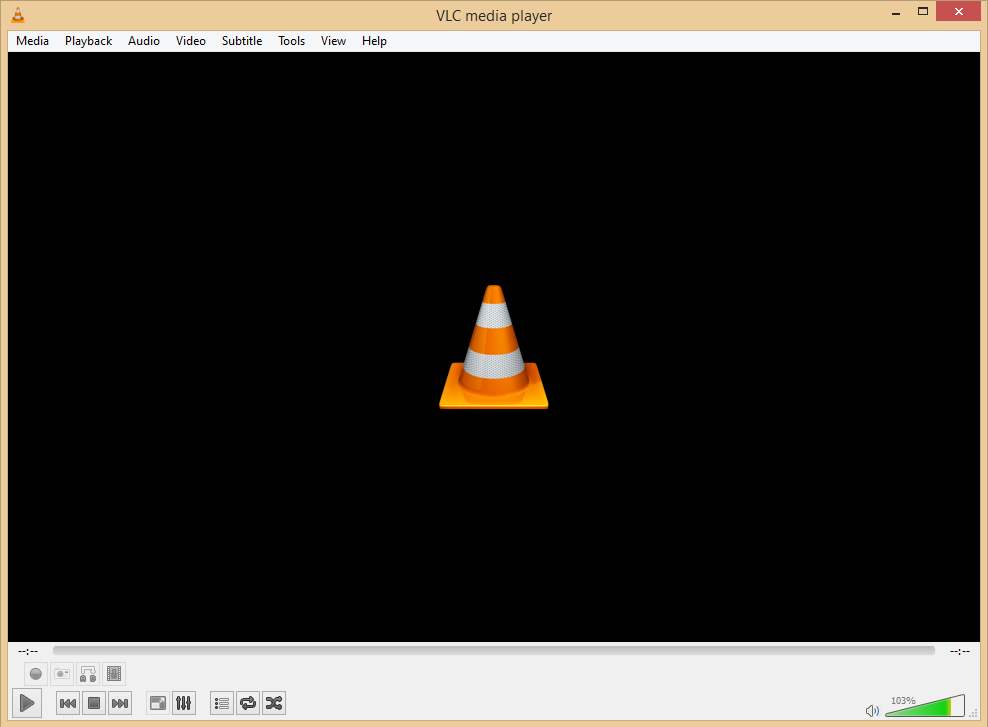Set A-B loop points button

88,674
